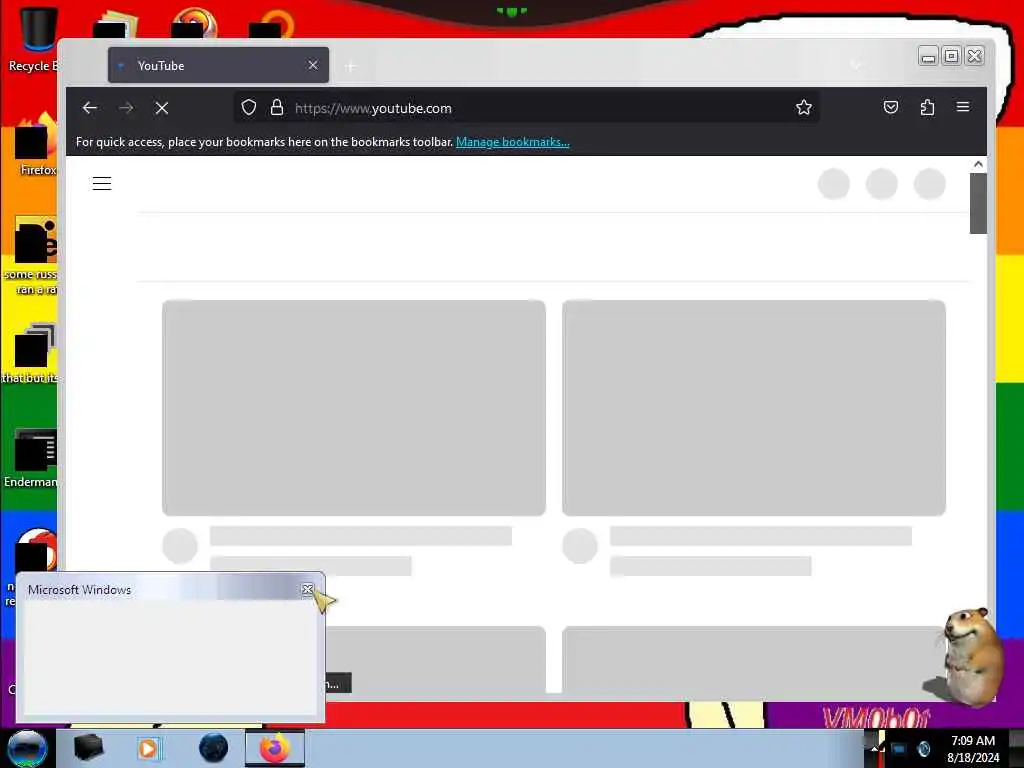The width and height of the screenshot is (1024, 768).
Task: Click the page scrollbar up arrow
Action: click(x=978, y=164)
